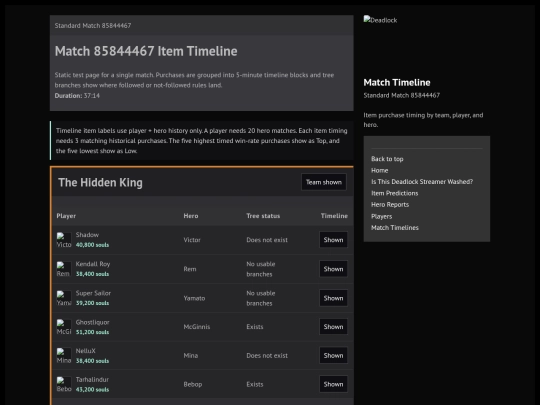Toggle Shown timeline for Kendall Roy

tap(333, 269)
